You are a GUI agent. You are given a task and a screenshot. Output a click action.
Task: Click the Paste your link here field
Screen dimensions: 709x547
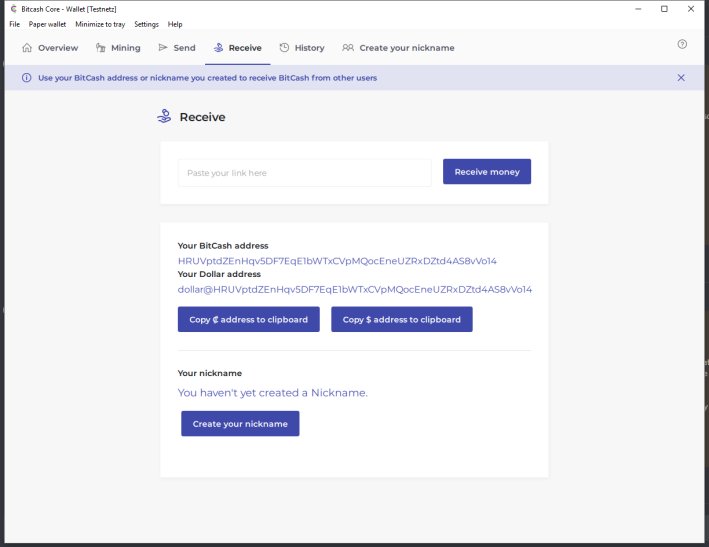(305, 173)
